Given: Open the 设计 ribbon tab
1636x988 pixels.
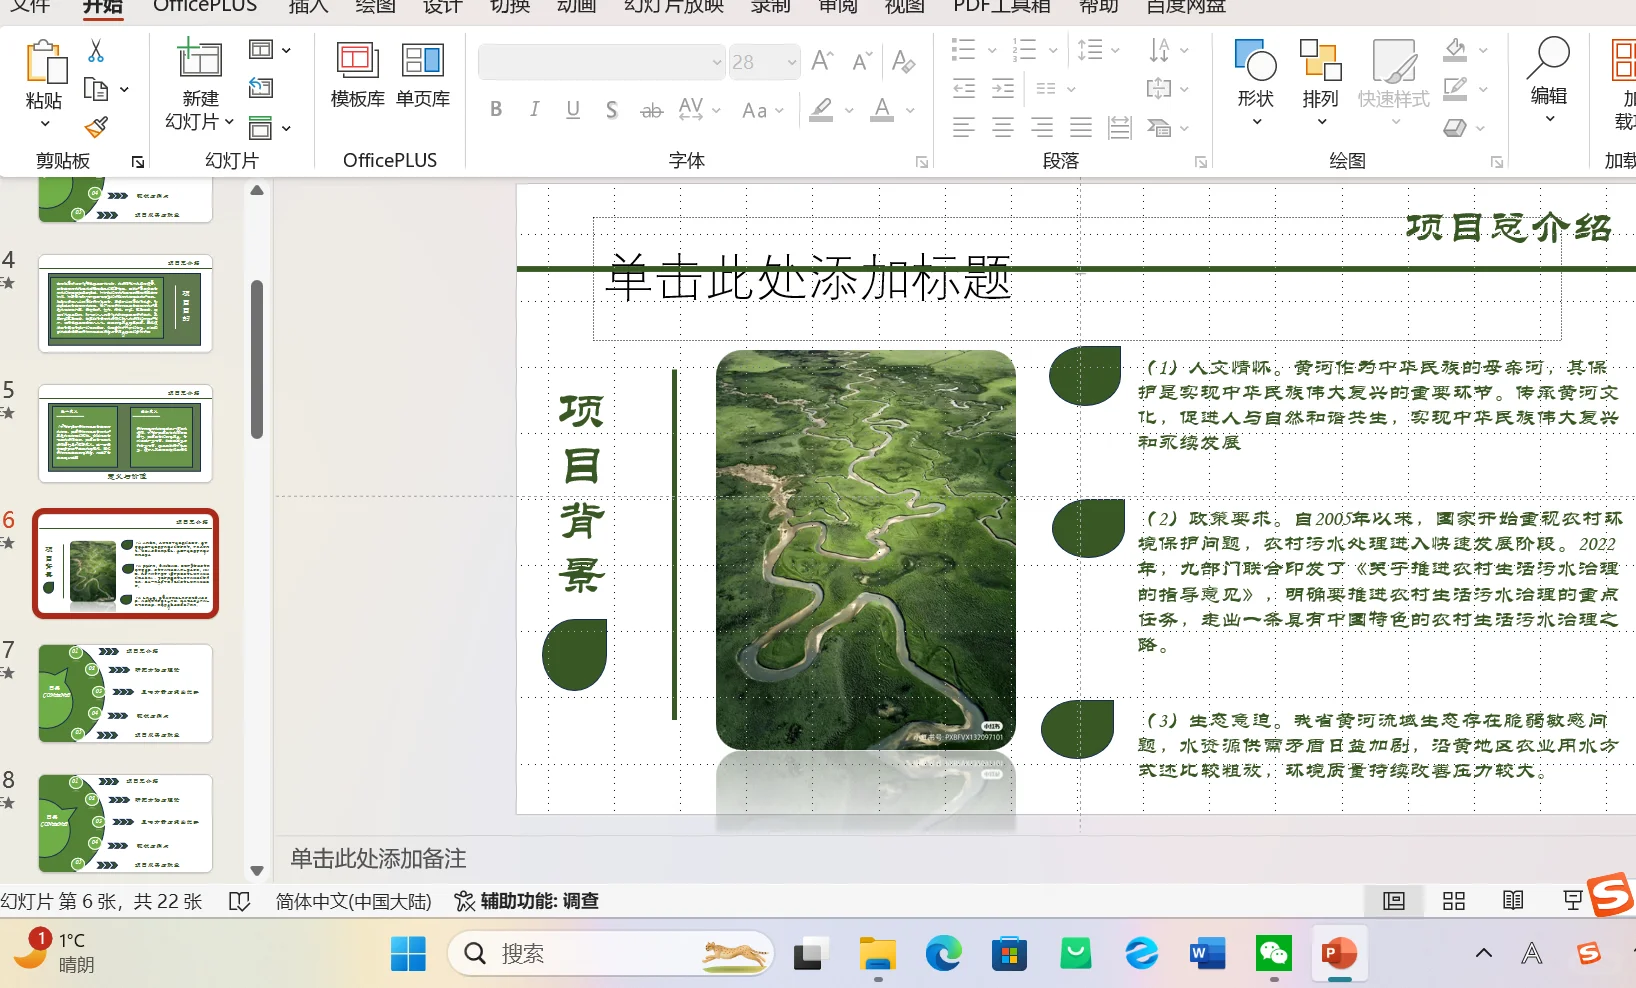Looking at the screenshot, I should pyautogui.click(x=442, y=7).
